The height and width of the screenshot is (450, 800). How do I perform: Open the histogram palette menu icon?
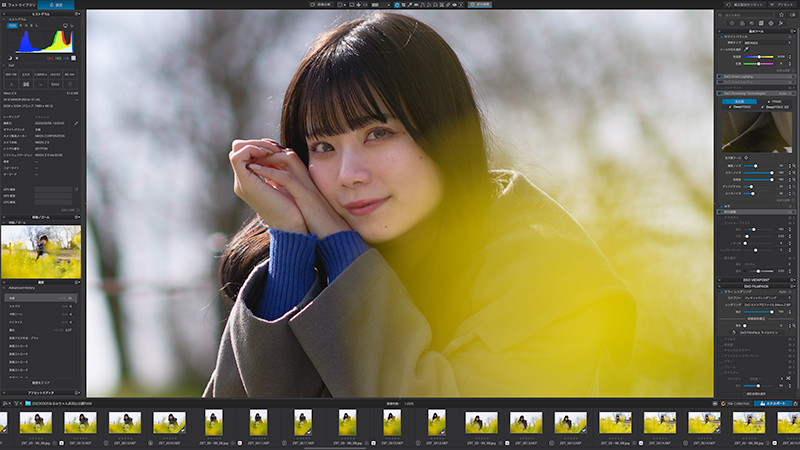point(78,14)
